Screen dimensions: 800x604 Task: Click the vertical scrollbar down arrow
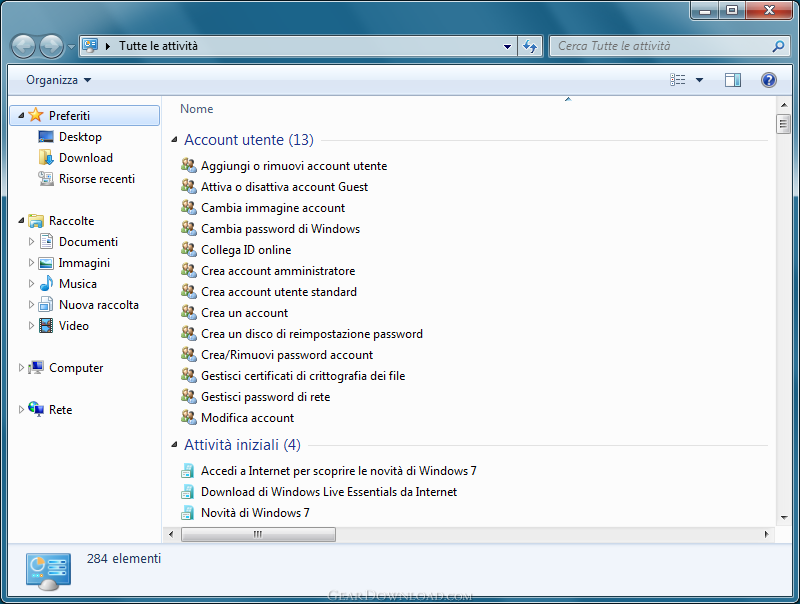784,518
